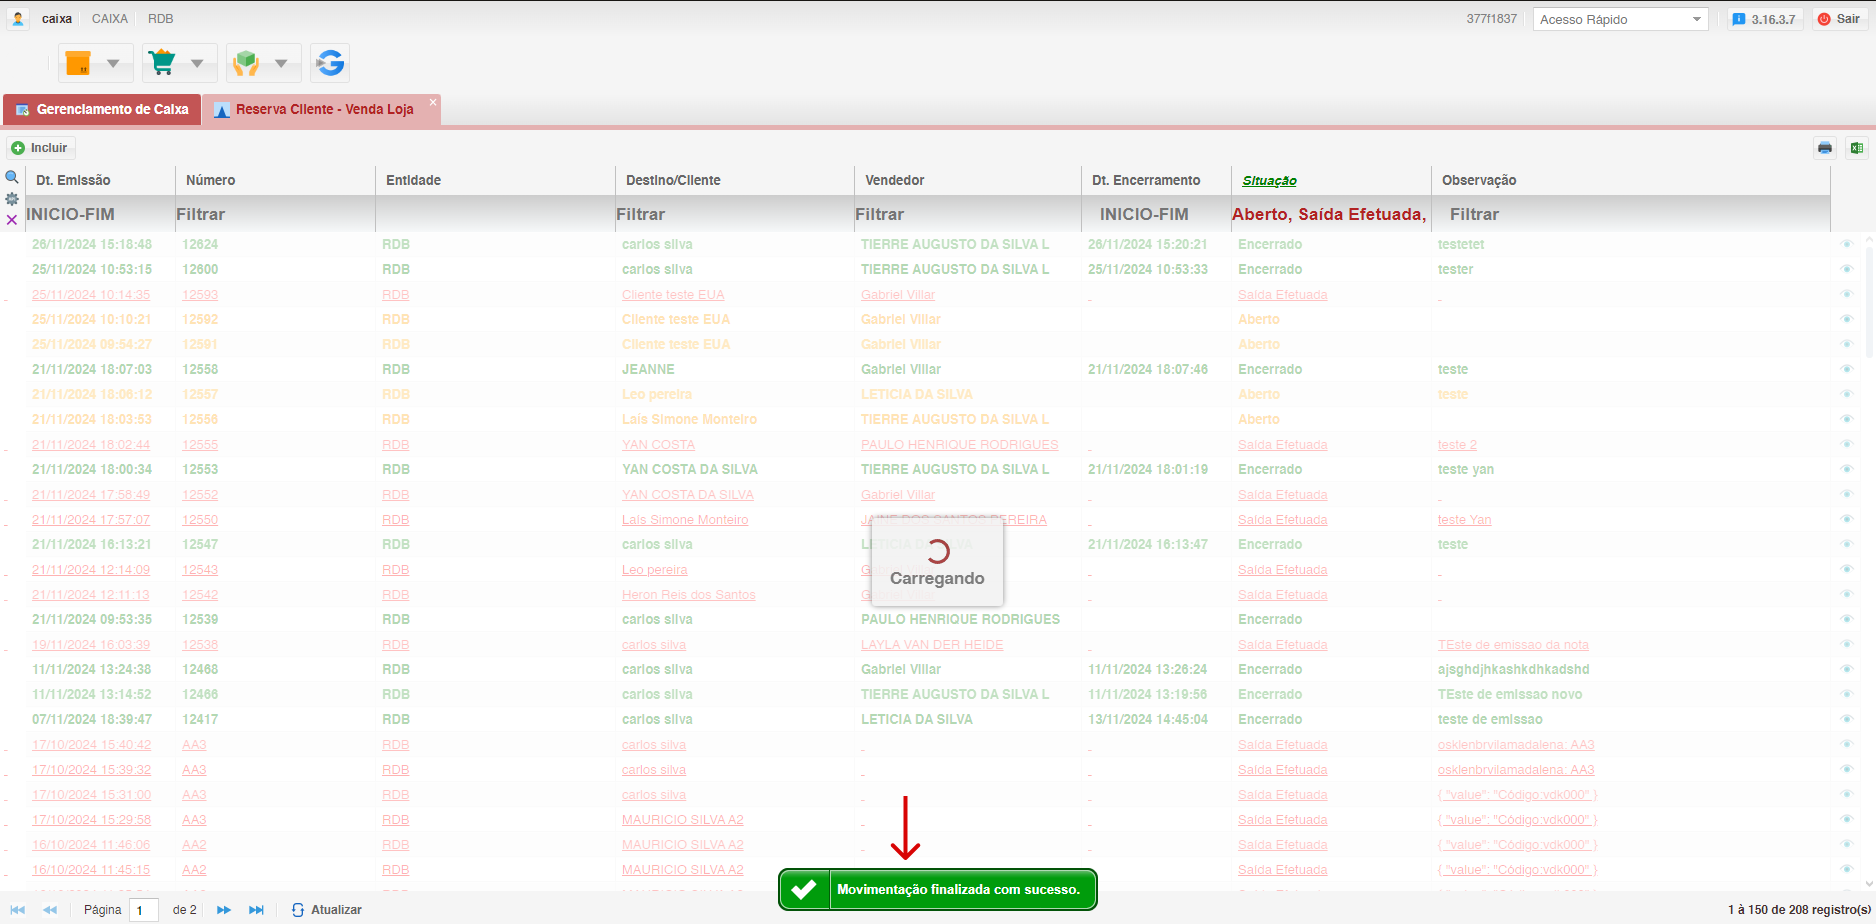
Task: Click the print icon above the table
Action: 1825,148
